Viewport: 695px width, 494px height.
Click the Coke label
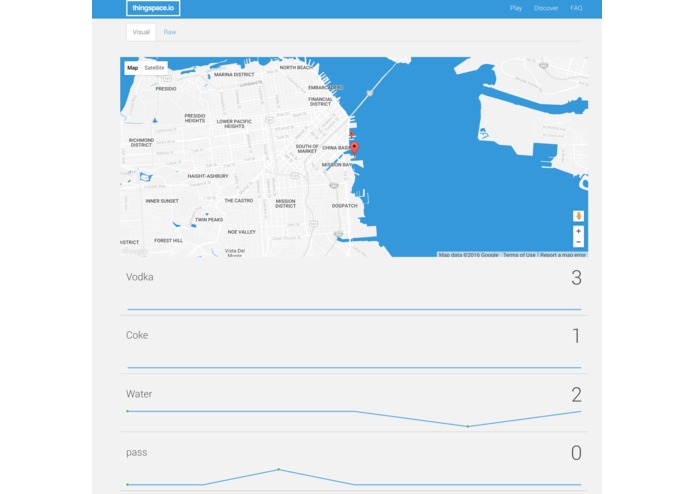pyautogui.click(x=137, y=335)
